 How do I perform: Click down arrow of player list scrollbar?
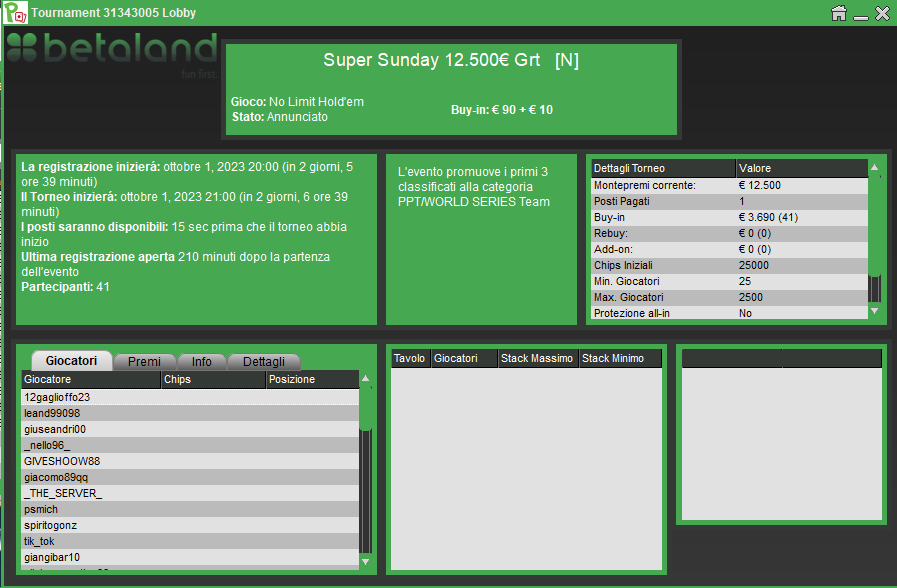point(366,562)
